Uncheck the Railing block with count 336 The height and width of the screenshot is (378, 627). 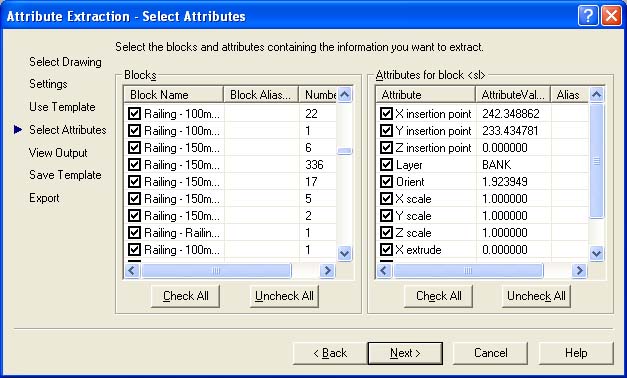coord(134,164)
